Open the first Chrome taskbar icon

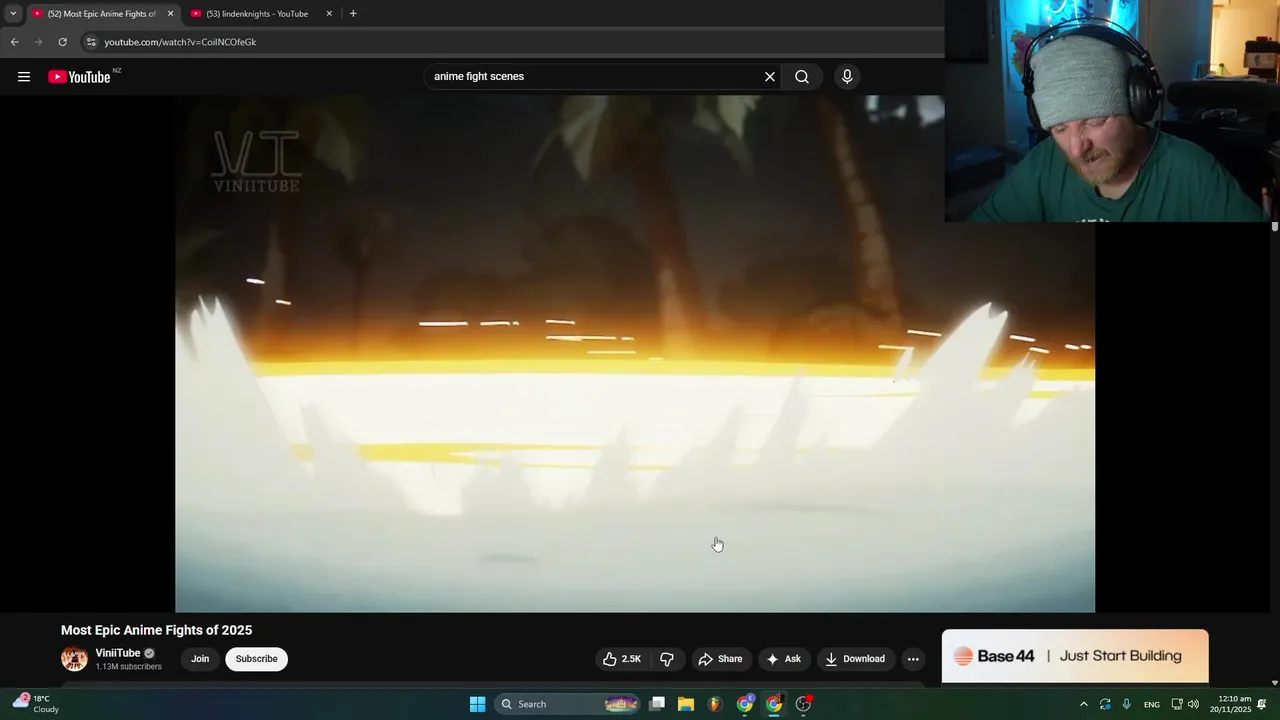click(745, 704)
